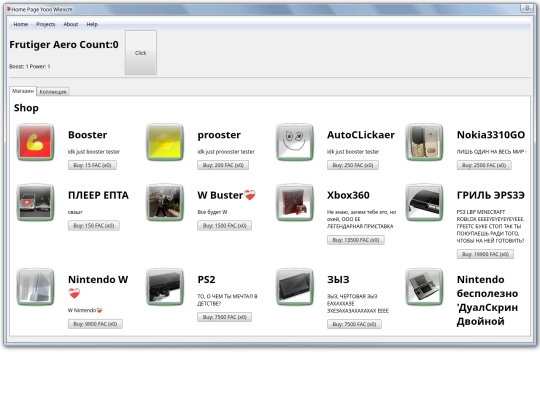Buy Booster for 15 FAC
This screenshot has width=540, height=405.
point(92,165)
